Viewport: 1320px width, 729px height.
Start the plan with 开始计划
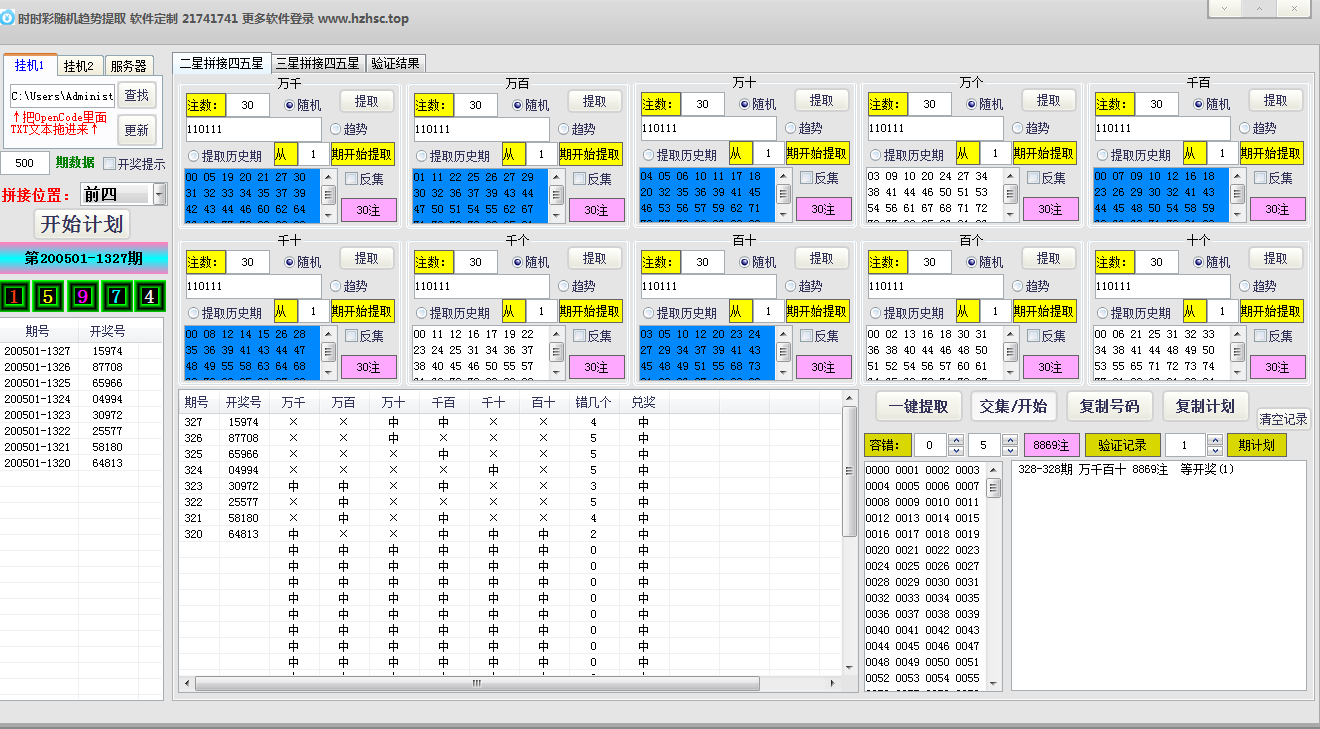coord(82,223)
